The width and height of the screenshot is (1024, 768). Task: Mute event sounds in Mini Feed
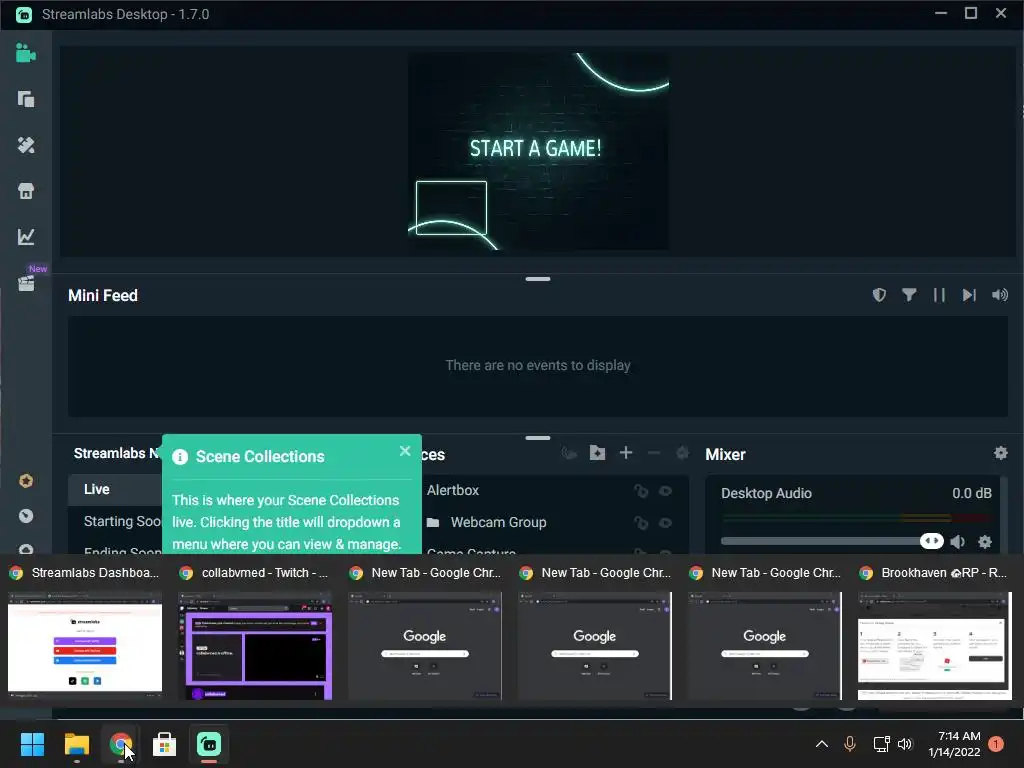tap(999, 295)
